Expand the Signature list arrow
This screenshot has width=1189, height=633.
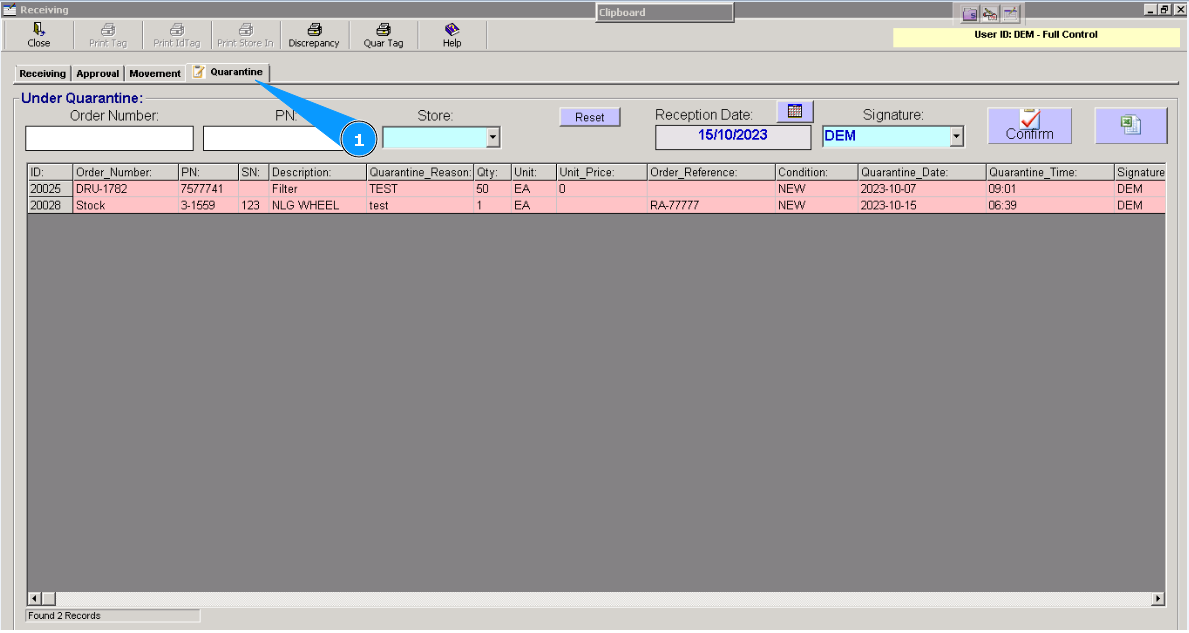tap(954, 136)
